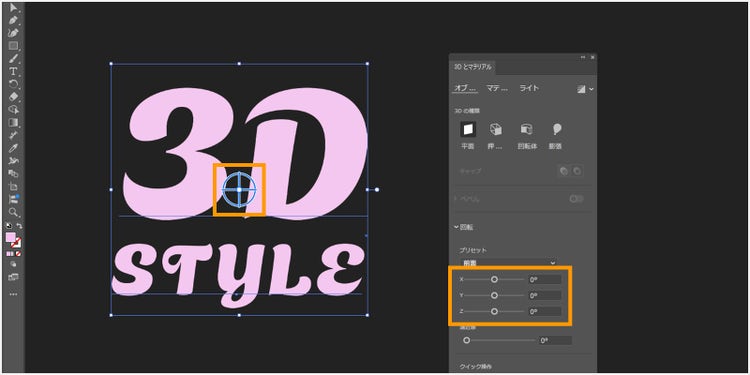The height and width of the screenshot is (375, 750).
Task: Select the Type tool
Action: (13, 72)
